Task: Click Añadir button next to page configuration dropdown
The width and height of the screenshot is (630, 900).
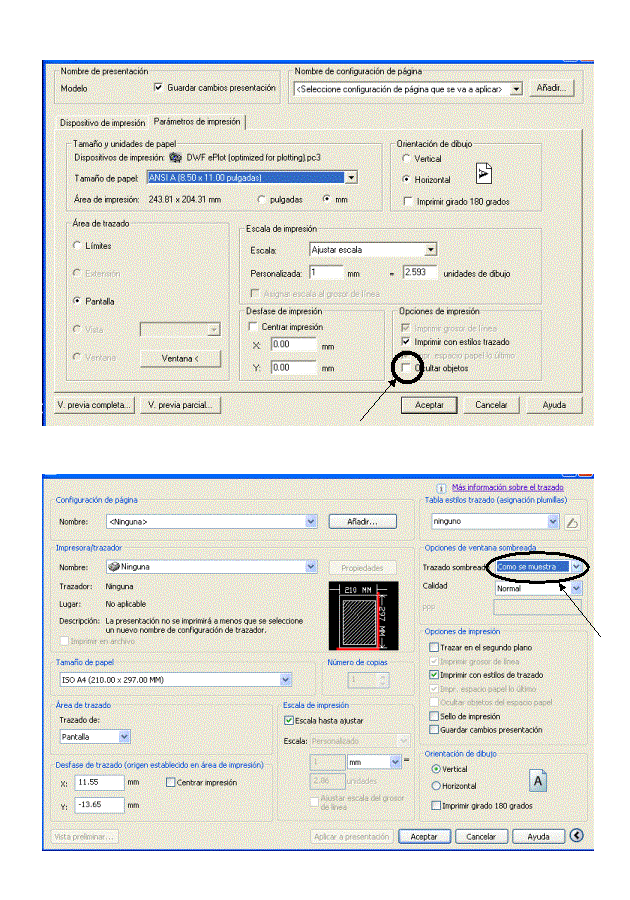Action: (x=551, y=88)
